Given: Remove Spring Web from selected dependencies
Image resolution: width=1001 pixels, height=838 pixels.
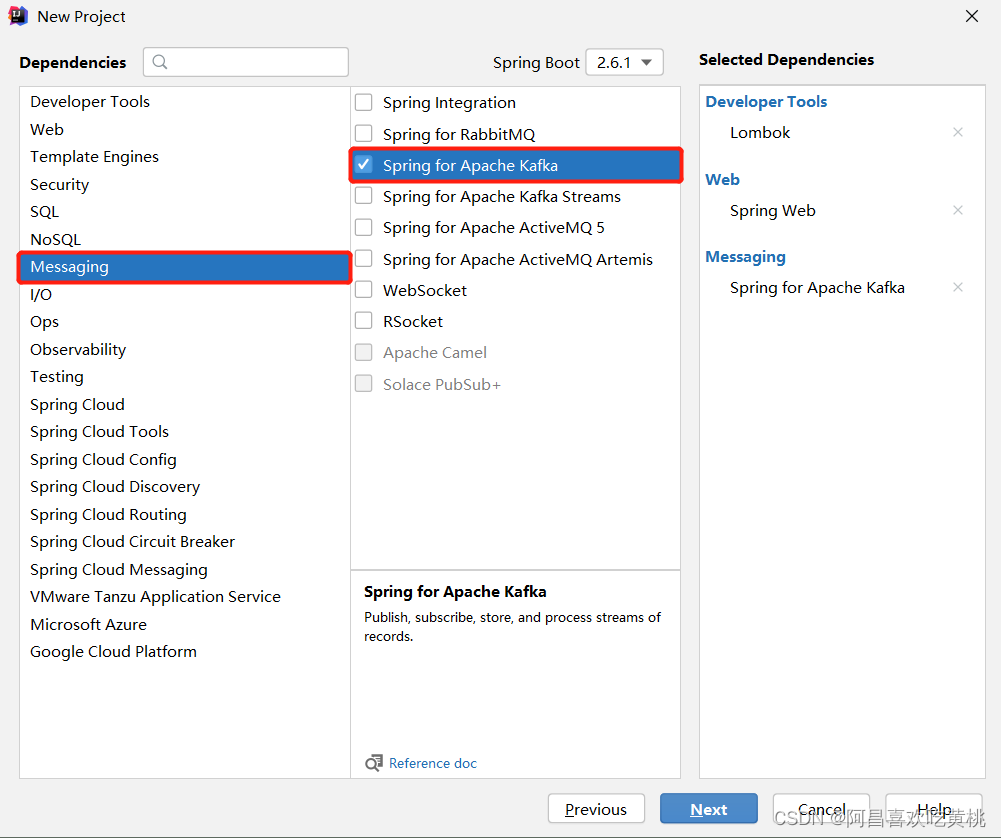Looking at the screenshot, I should (x=958, y=210).
